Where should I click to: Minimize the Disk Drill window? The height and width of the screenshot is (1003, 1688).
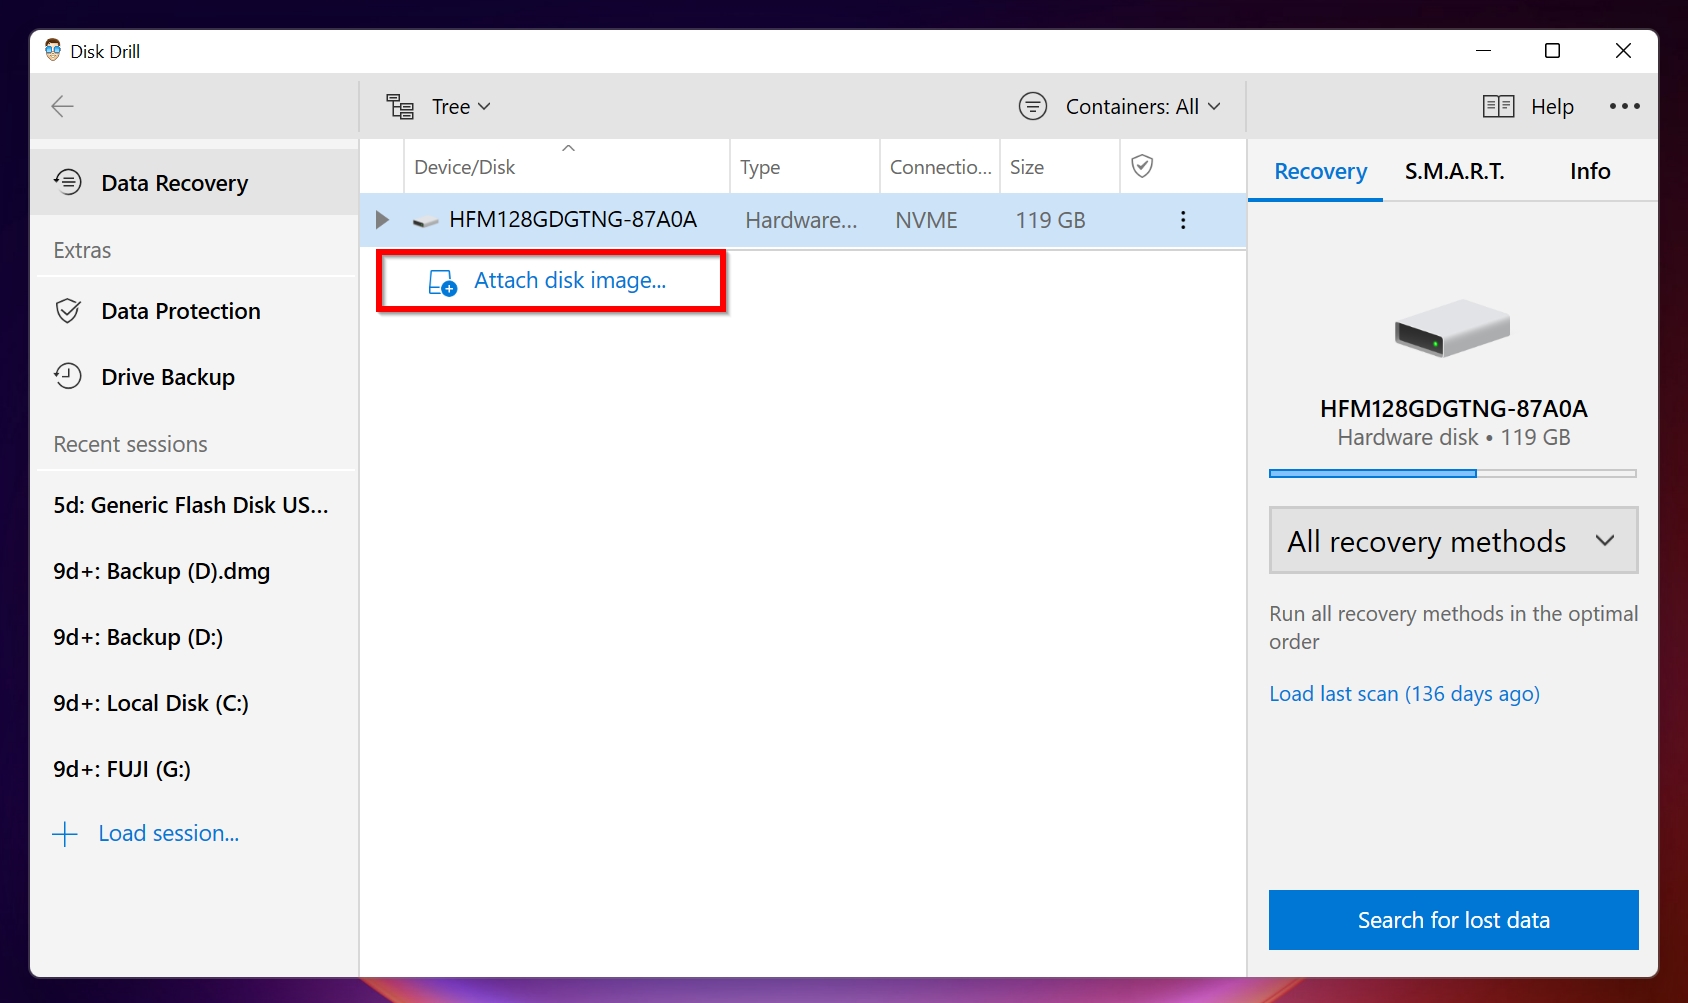[1484, 51]
